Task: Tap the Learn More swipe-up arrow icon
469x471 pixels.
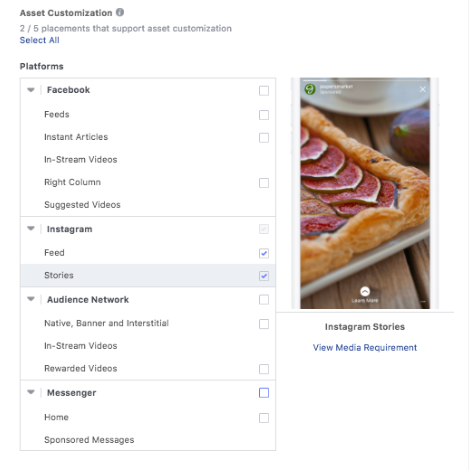Action: click(365, 291)
